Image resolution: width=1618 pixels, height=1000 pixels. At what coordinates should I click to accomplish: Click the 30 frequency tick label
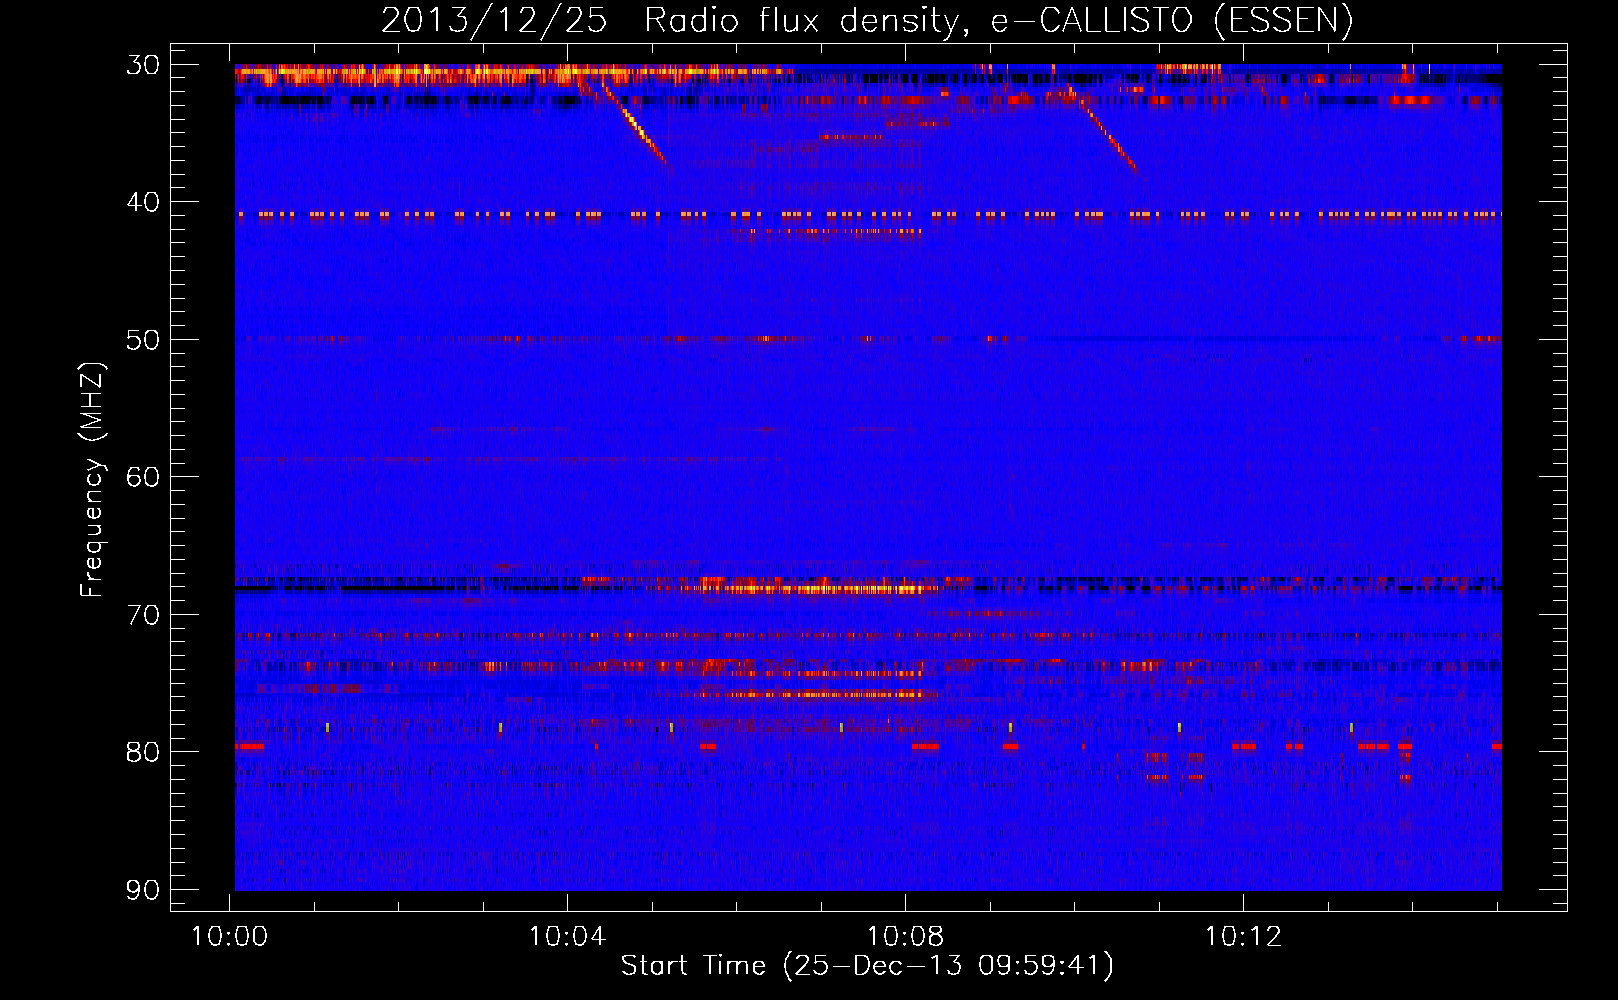coord(143,65)
